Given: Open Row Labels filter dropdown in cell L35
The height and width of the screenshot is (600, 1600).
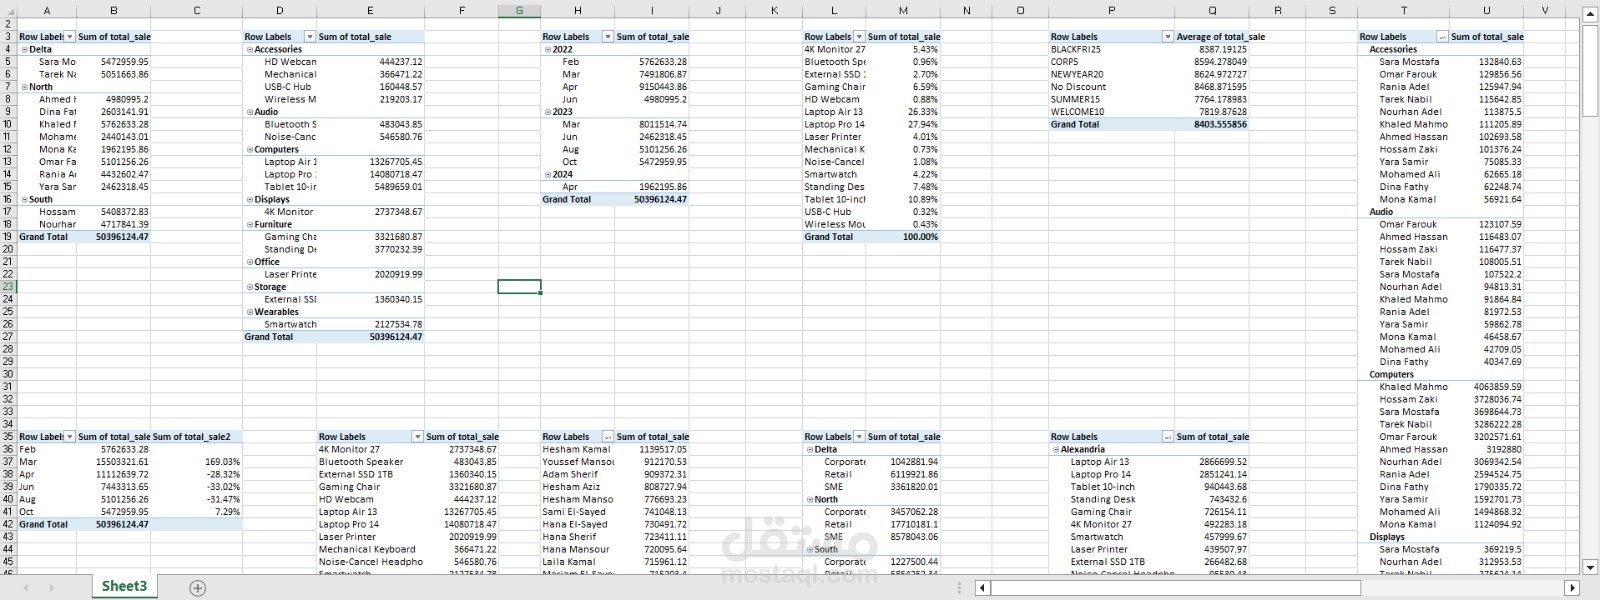Looking at the screenshot, I should [x=858, y=437].
